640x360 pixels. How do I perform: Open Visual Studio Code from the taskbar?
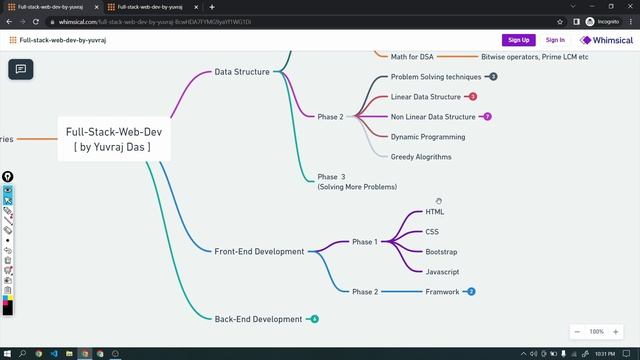coord(54,353)
